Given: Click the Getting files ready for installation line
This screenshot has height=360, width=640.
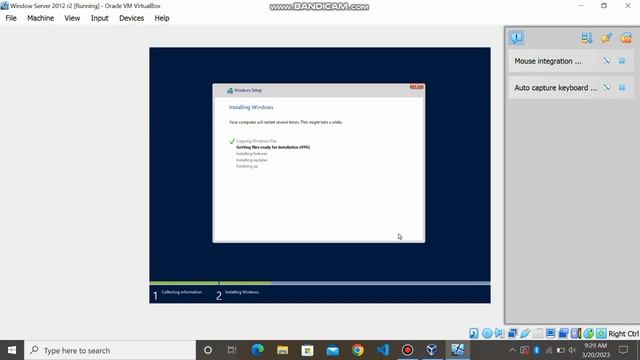Looking at the screenshot, I should click(x=273, y=147).
